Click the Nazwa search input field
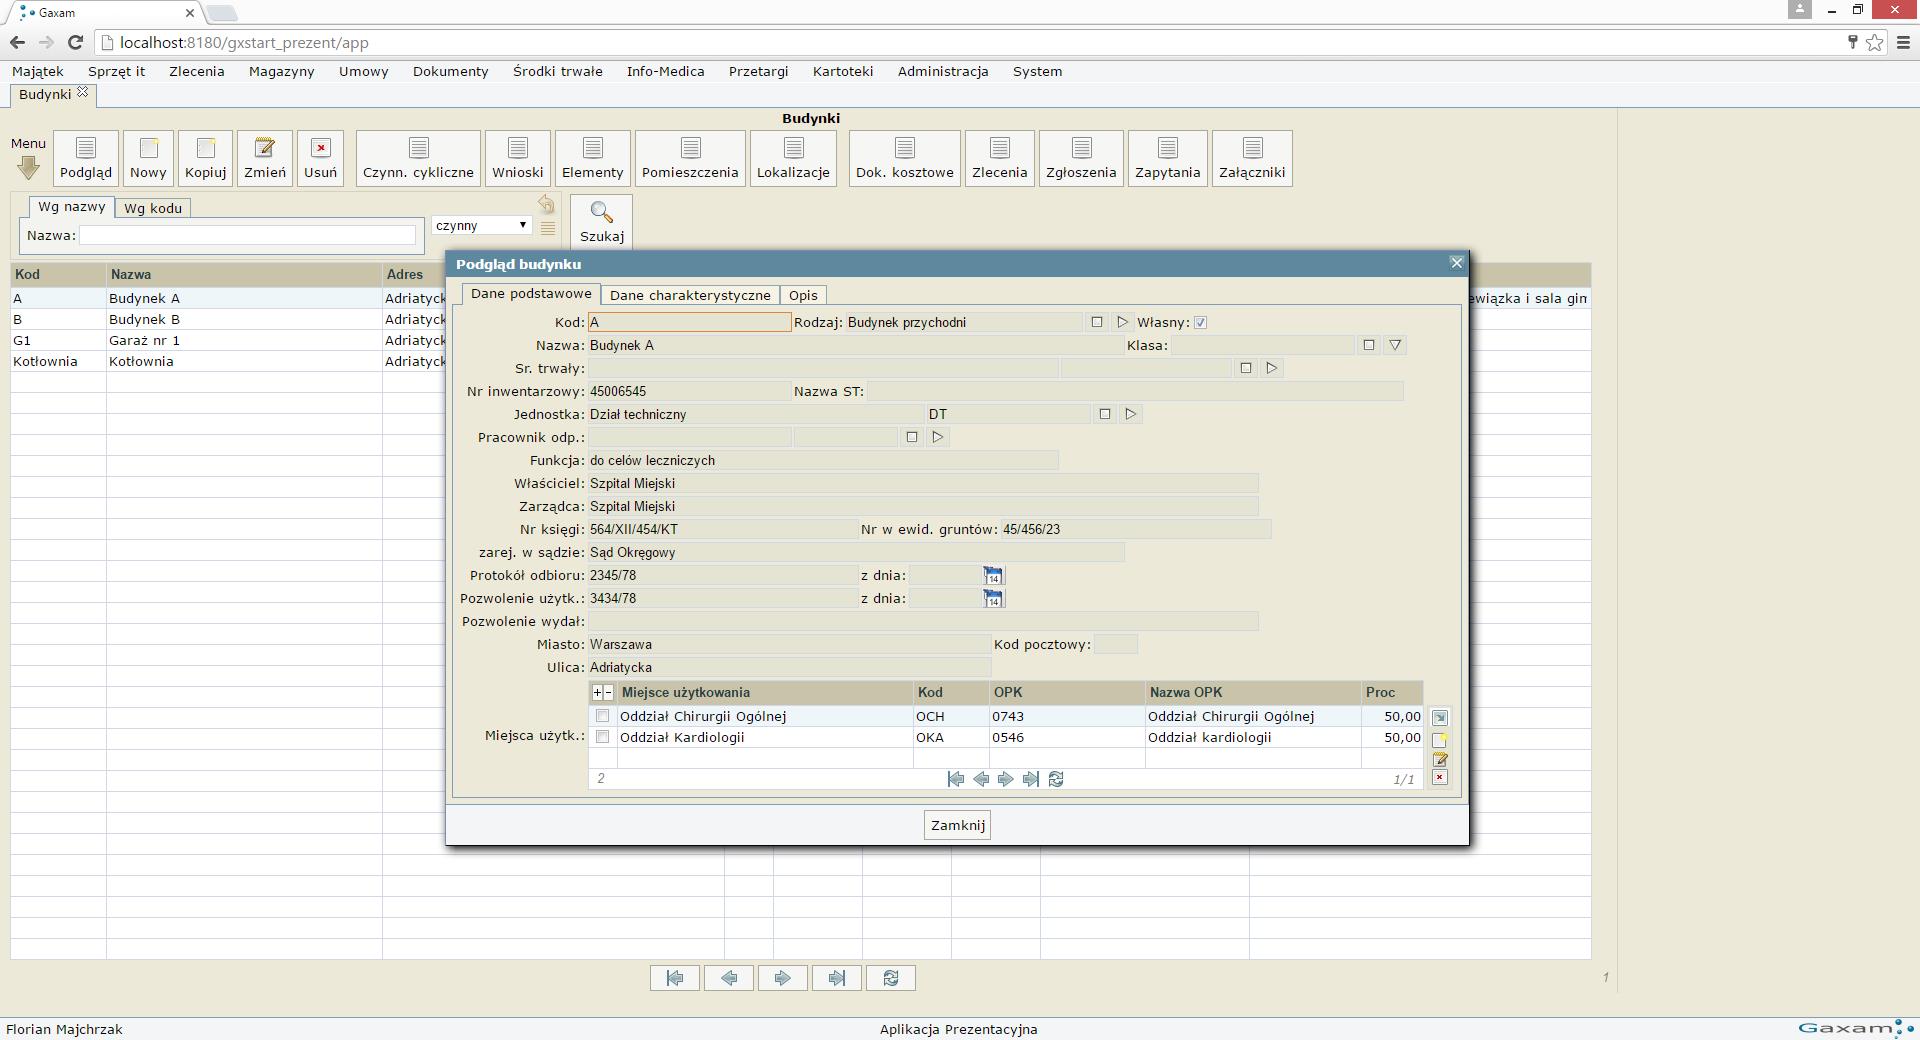1920x1040 pixels. pos(247,236)
